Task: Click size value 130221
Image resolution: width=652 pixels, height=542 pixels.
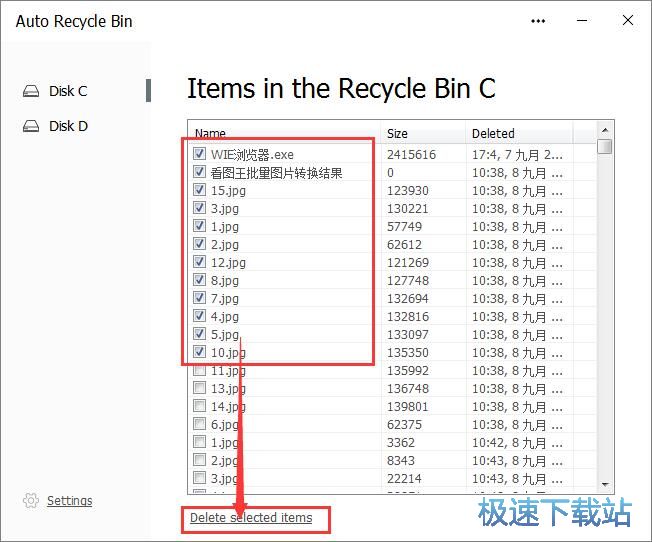Action: coord(408,208)
